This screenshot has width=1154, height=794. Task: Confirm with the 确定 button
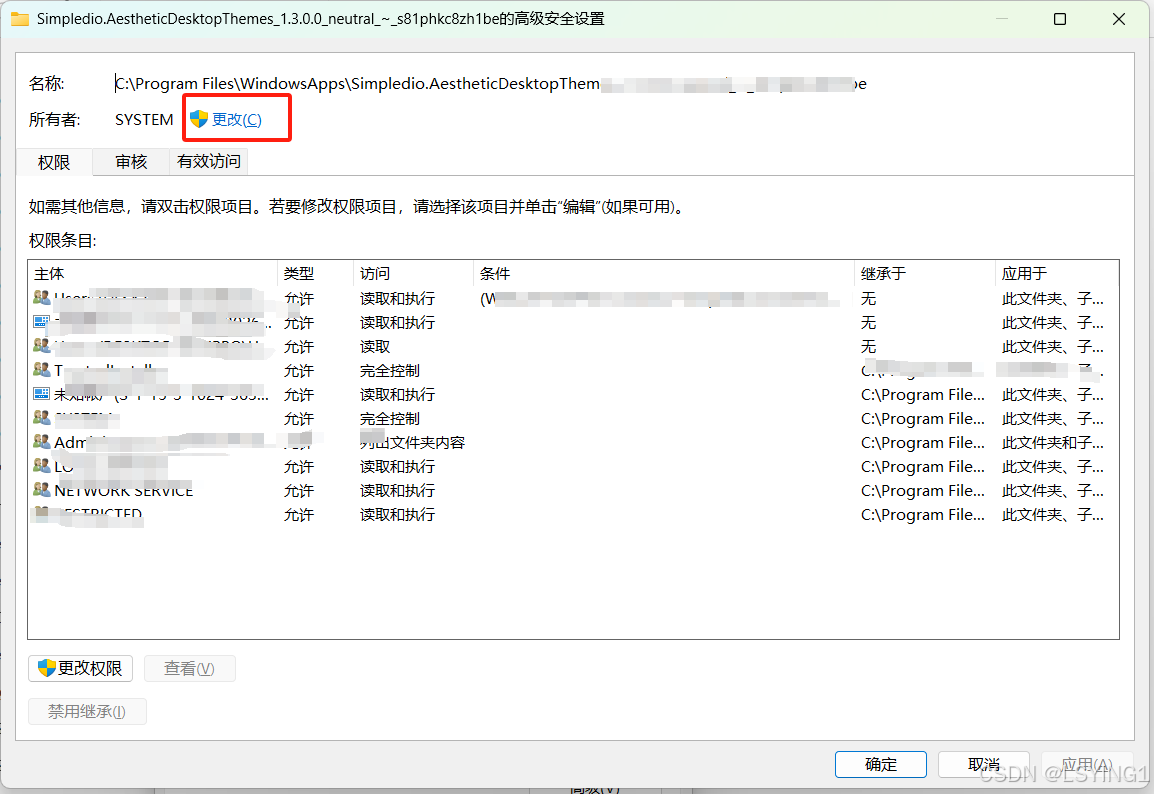click(x=880, y=764)
